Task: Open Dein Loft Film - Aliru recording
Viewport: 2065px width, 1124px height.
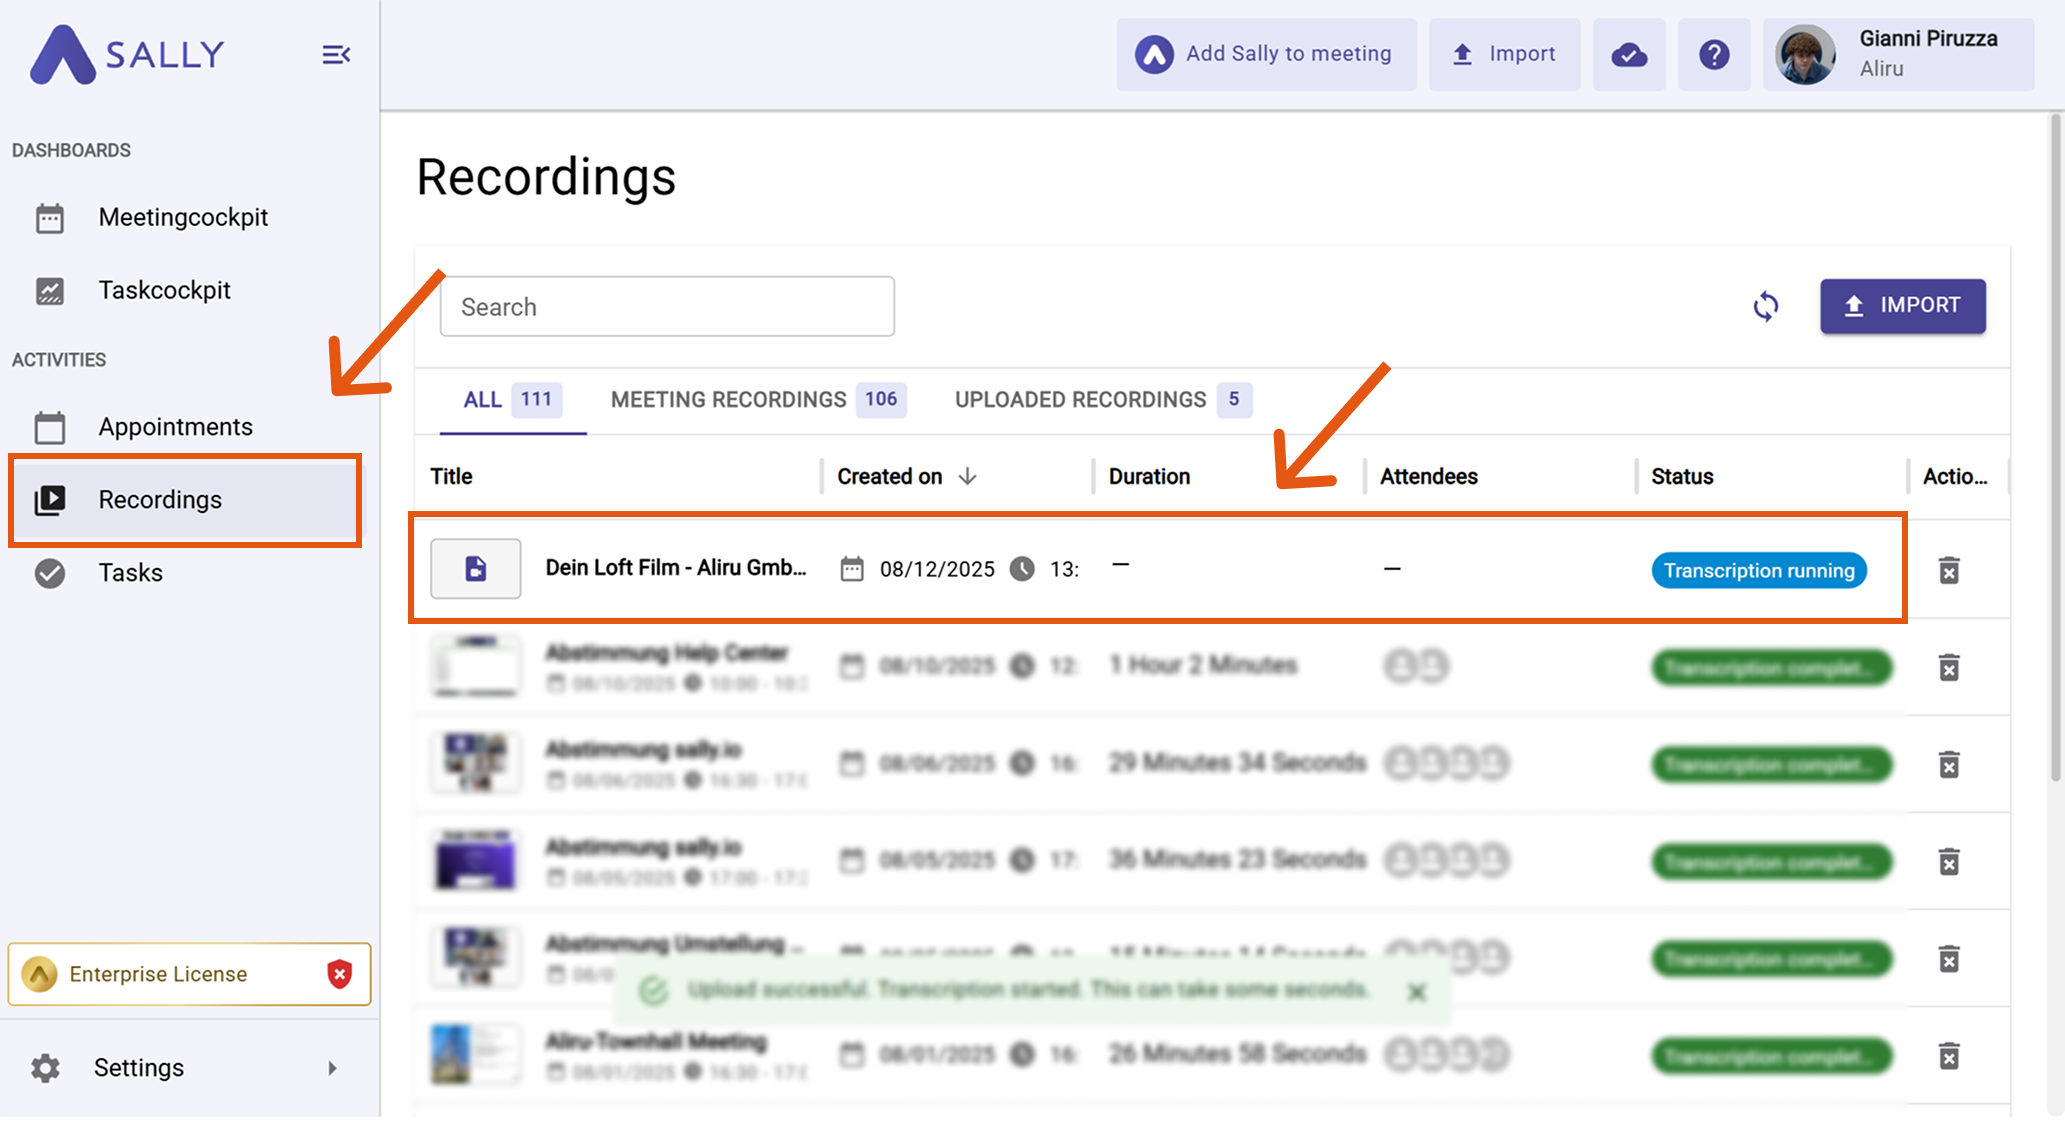Action: point(676,568)
